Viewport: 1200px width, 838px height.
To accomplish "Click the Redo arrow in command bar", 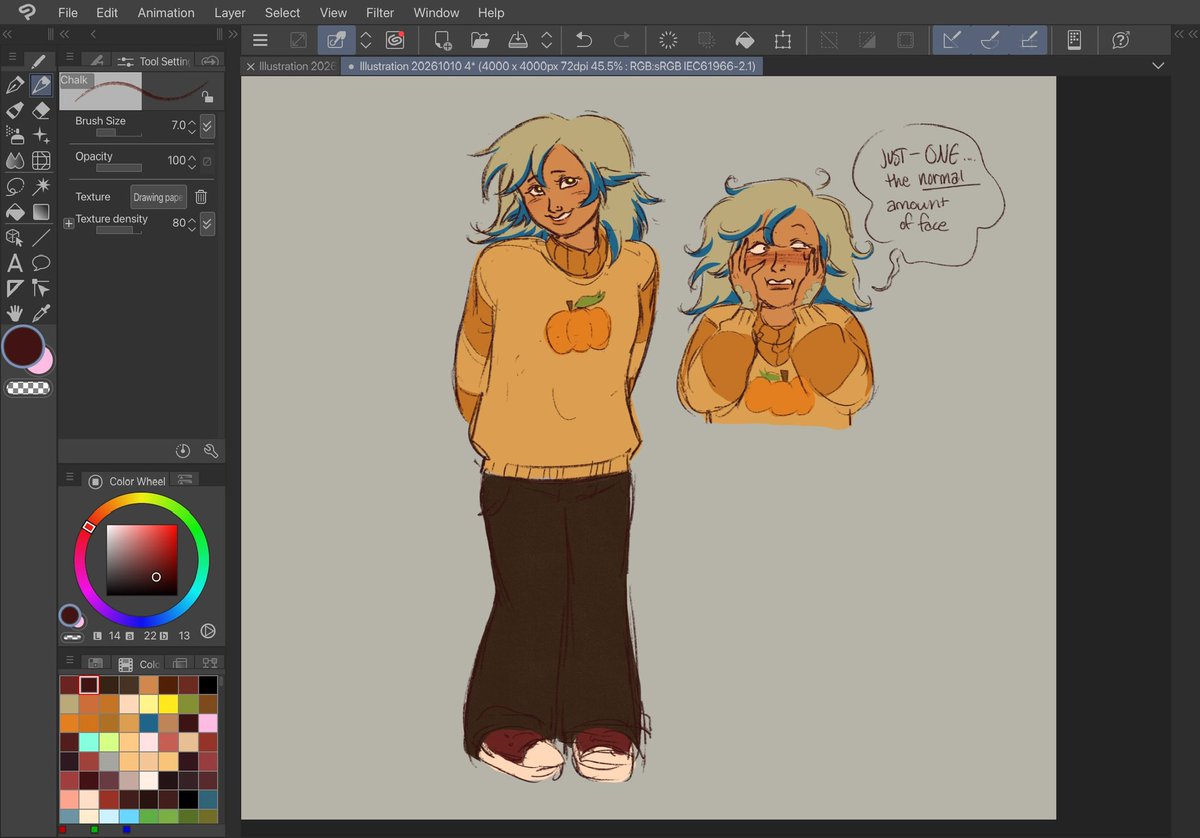I will coord(621,40).
